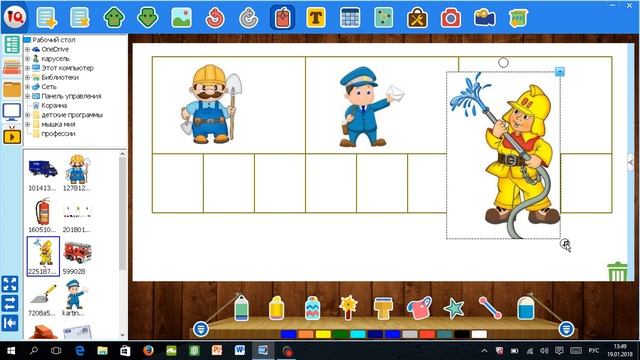
Task: Expand the мышка мия folder node
Action: 27,124
